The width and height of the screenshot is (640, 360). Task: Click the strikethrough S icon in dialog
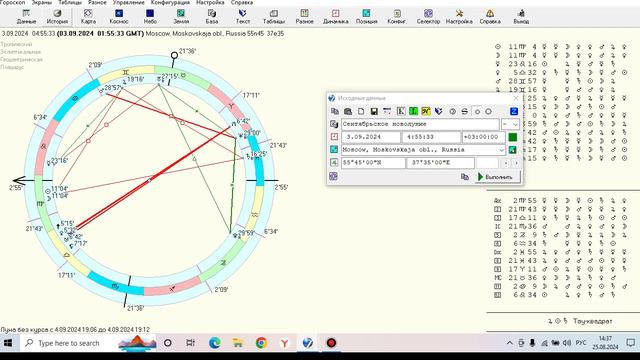pos(464,111)
